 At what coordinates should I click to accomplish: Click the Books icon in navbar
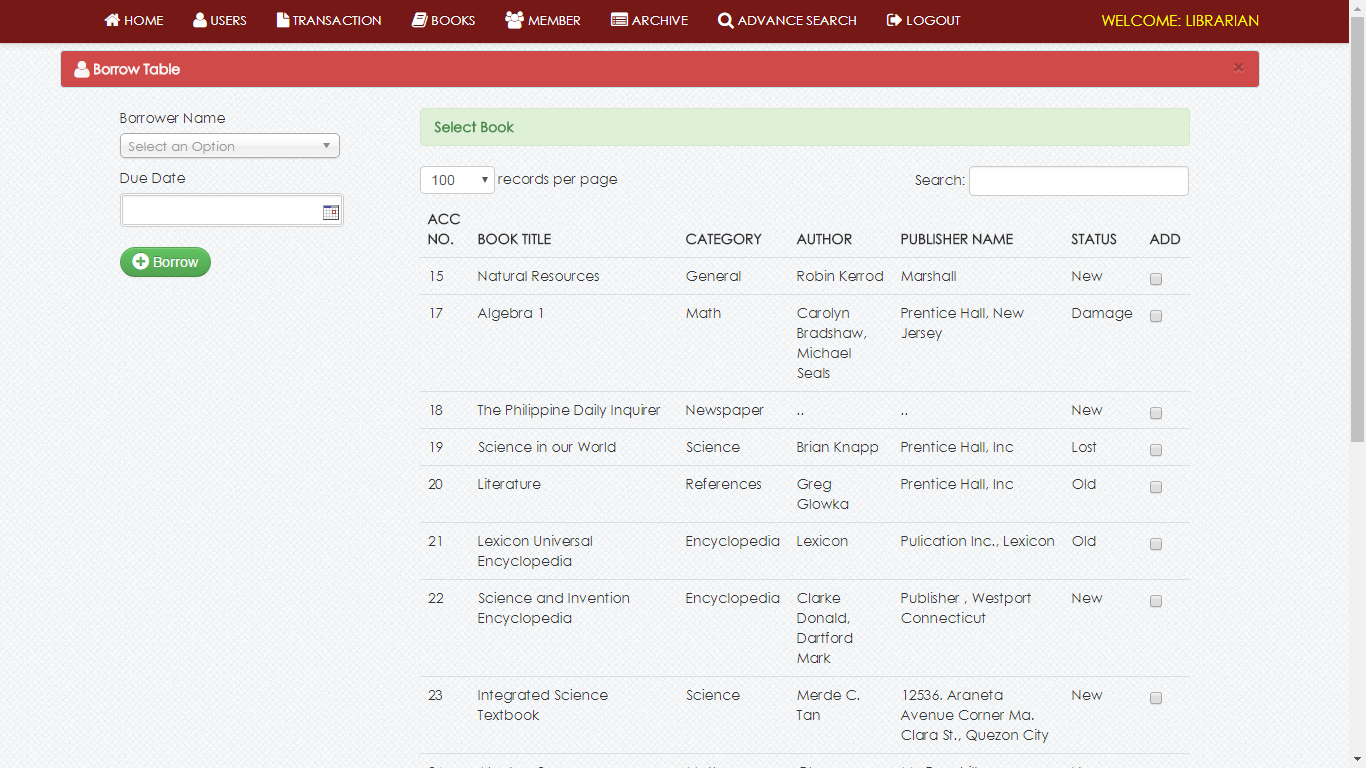(x=420, y=20)
